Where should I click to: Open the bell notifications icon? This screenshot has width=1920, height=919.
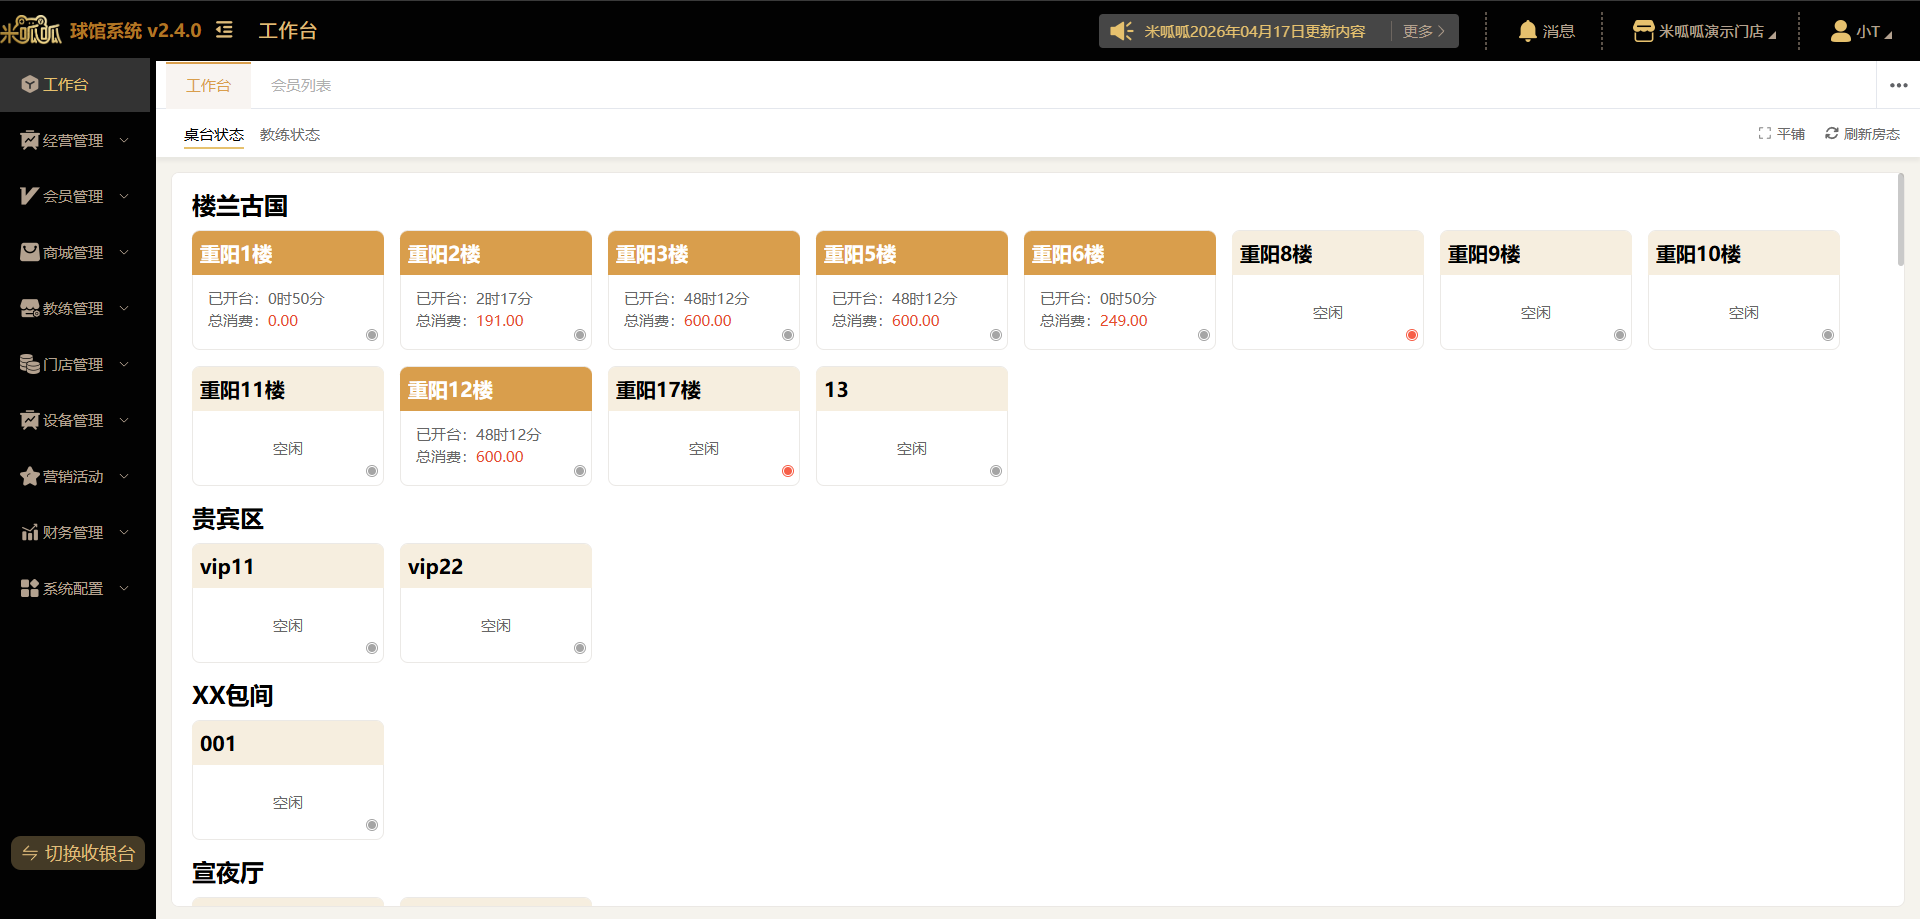point(1527,31)
